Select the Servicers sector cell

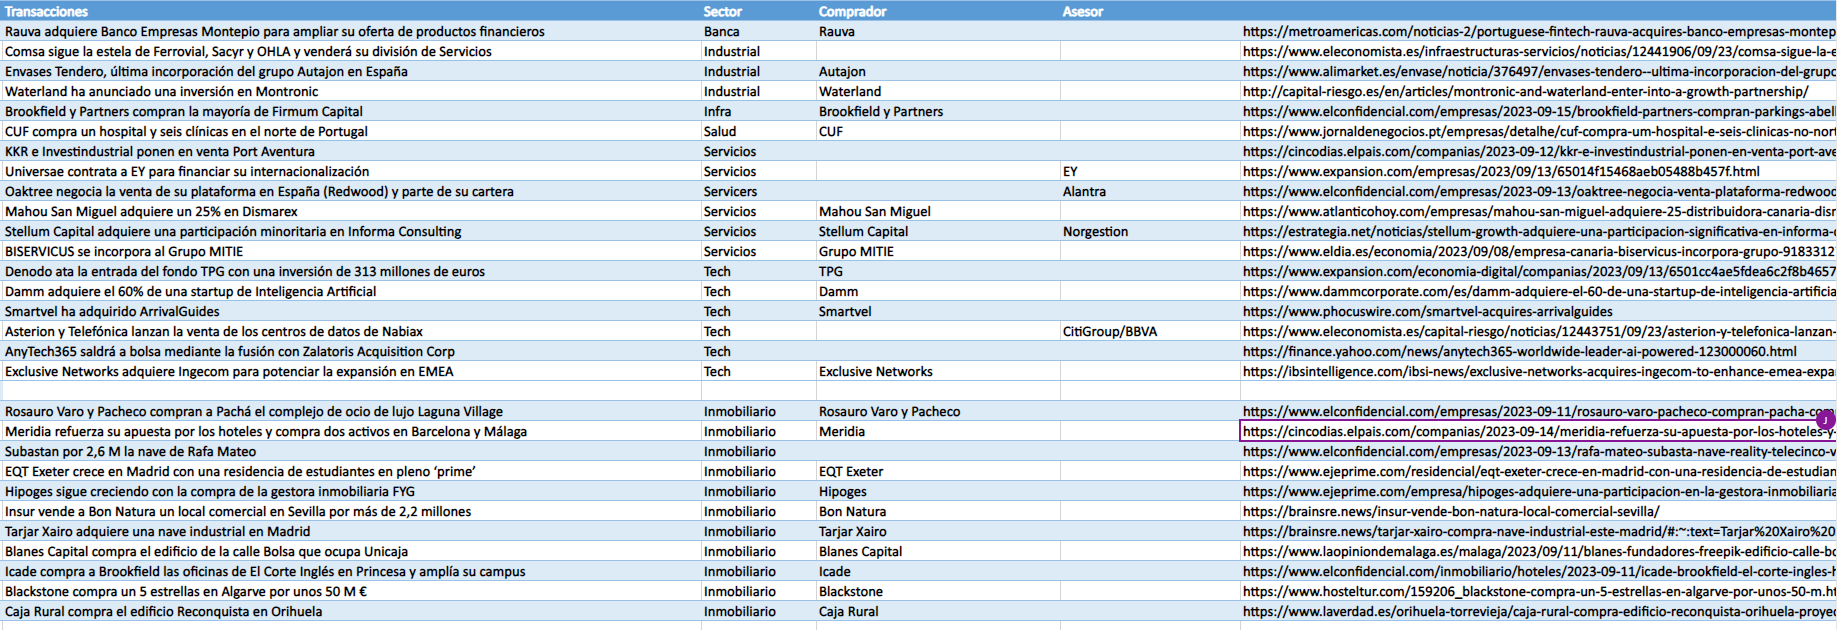758,191
